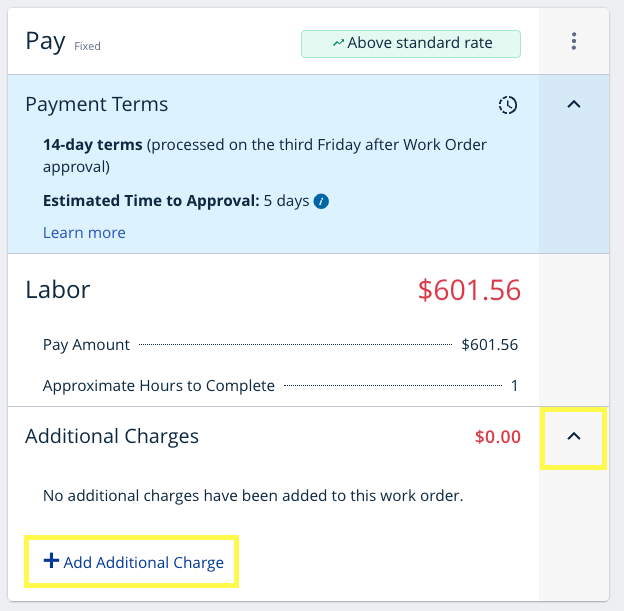This screenshot has width=624, height=611.
Task: Click the no additional charges message
Action: point(253,495)
